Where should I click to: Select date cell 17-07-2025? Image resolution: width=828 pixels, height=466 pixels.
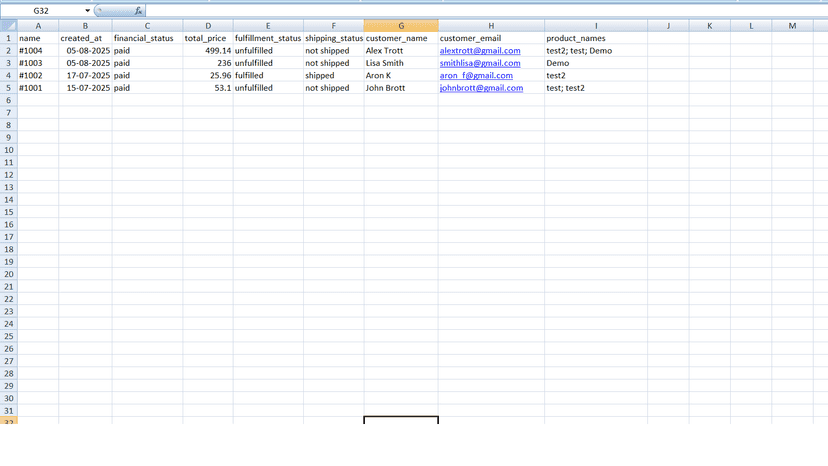[85, 76]
